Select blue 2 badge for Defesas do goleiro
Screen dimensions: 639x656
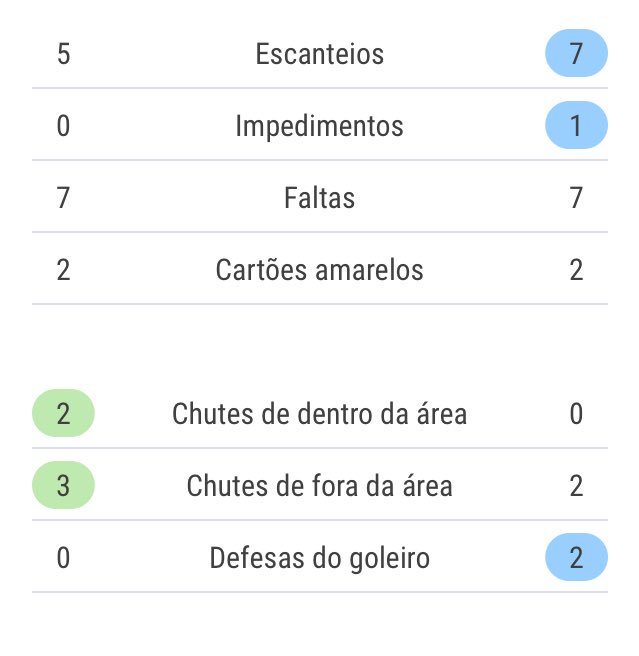pos(576,558)
